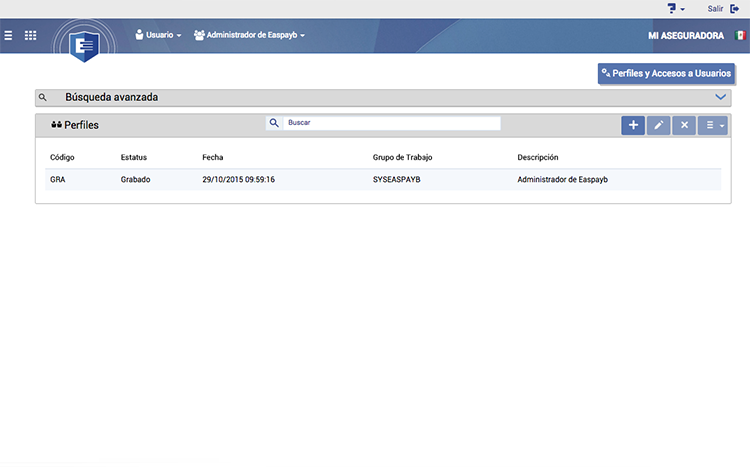Screen dimensions: 750x467
Task: Click the Búsqueda avanzada magnifier icon
Action: [x=43, y=98]
